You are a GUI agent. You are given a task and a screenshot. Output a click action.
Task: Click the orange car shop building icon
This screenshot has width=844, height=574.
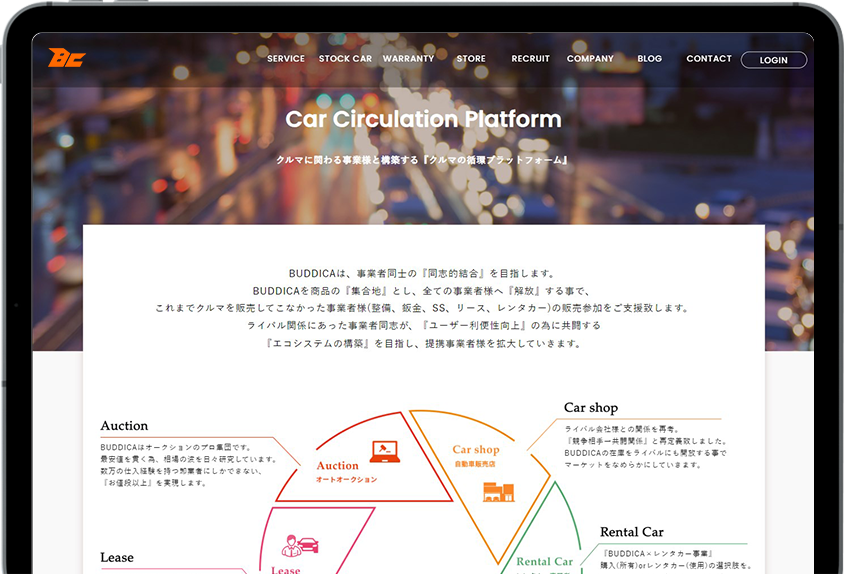[497, 491]
